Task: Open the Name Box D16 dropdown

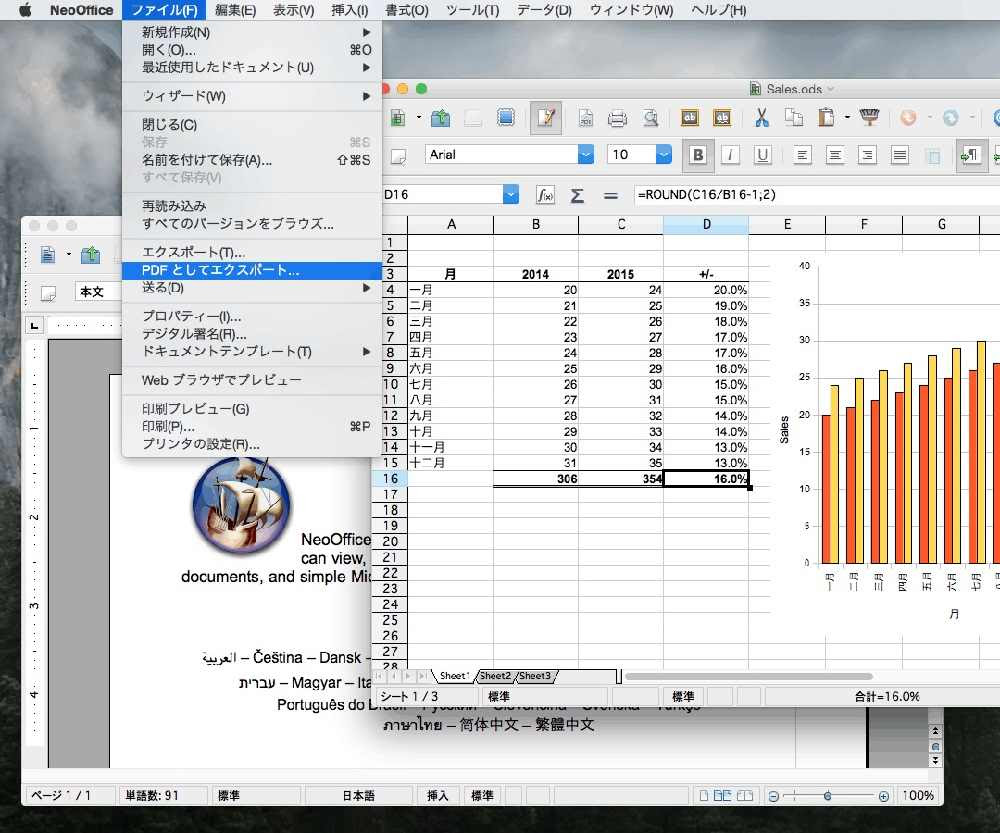Action: tap(511, 195)
